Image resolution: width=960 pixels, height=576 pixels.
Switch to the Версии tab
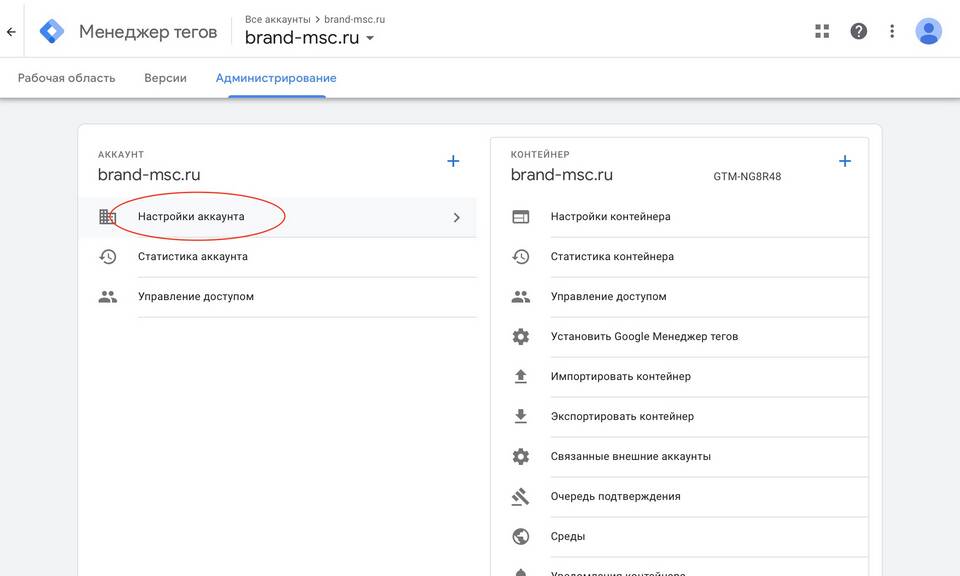pyautogui.click(x=165, y=78)
